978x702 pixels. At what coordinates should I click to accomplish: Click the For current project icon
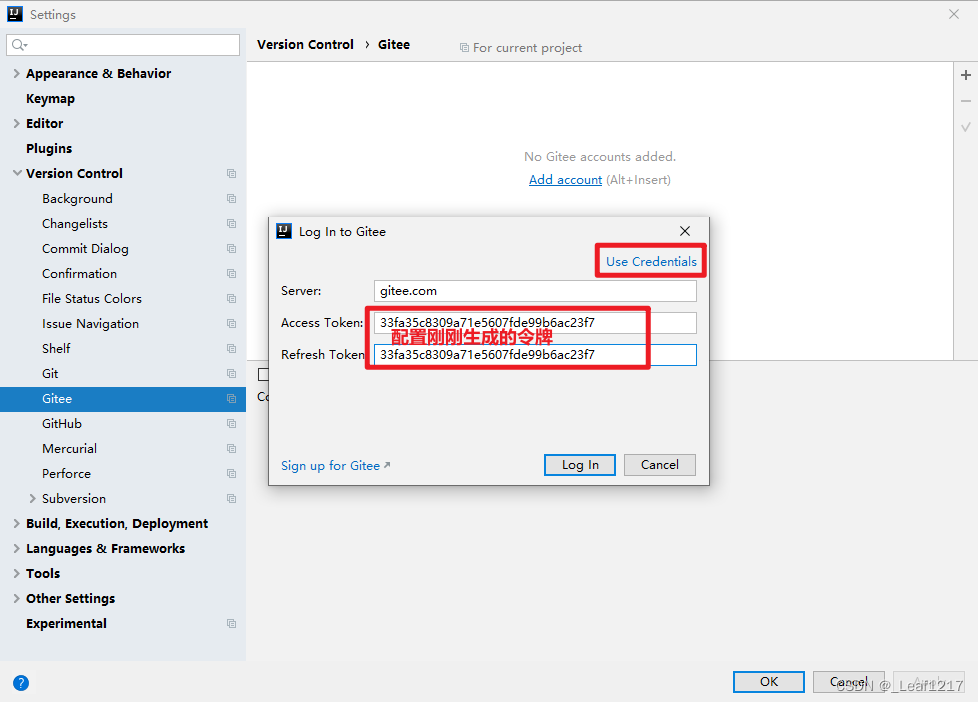point(464,47)
